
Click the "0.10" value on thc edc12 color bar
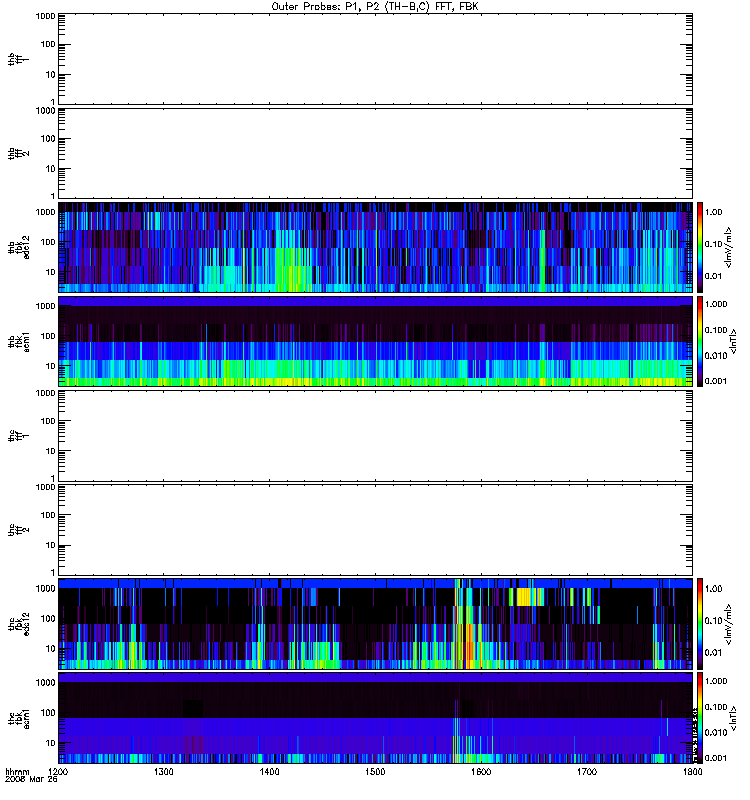point(713,620)
